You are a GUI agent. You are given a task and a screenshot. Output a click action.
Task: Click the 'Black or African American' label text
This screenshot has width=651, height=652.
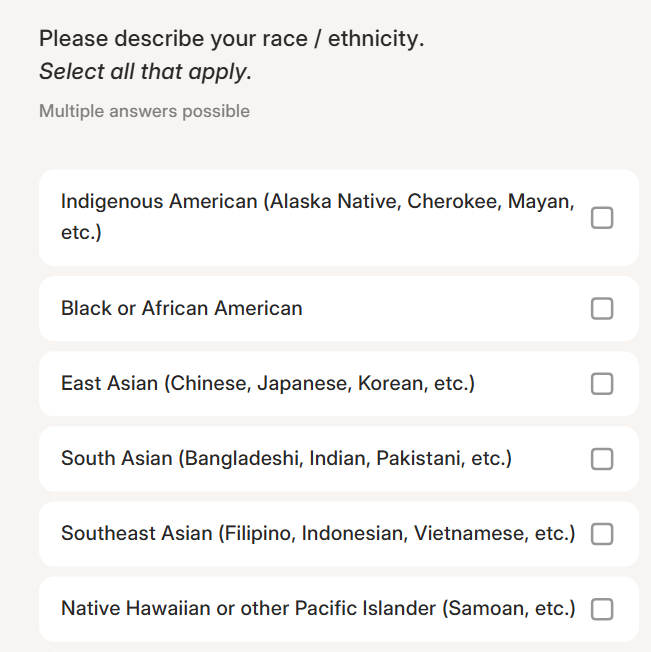(x=182, y=309)
